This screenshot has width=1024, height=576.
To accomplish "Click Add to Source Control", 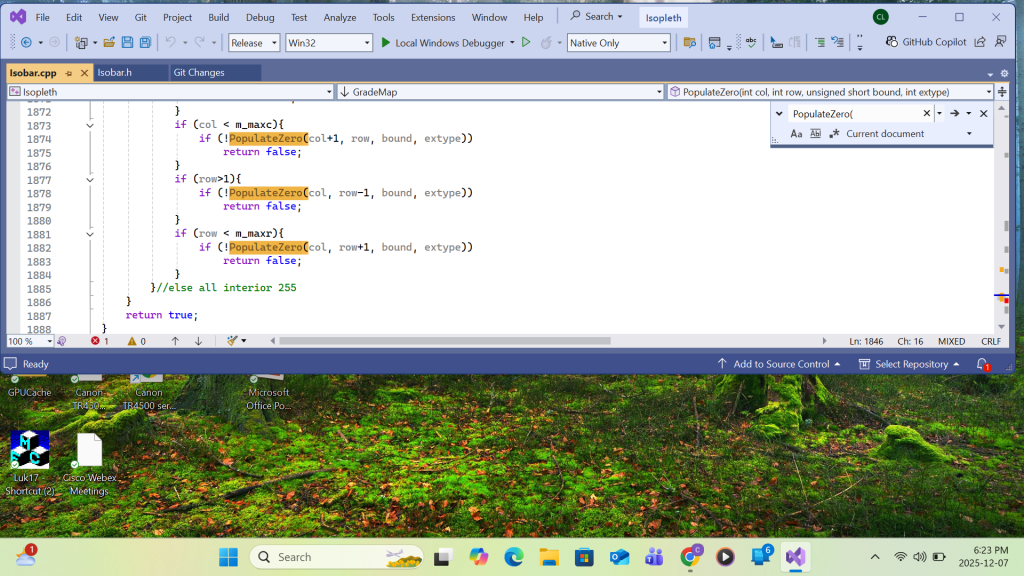I will (780, 364).
